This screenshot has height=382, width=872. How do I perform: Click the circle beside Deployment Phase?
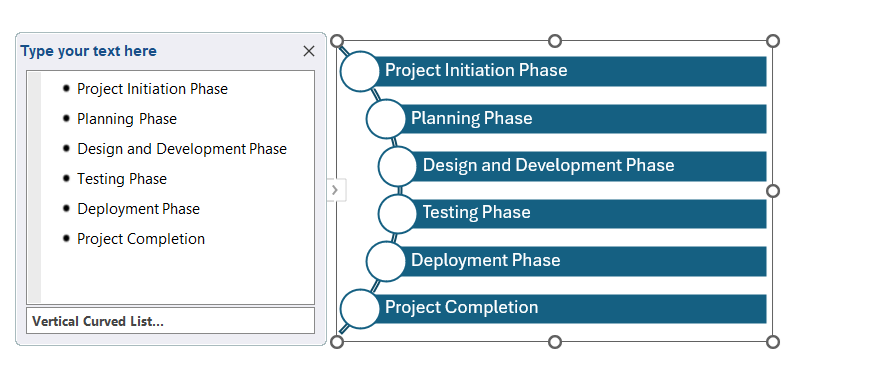[385, 261]
